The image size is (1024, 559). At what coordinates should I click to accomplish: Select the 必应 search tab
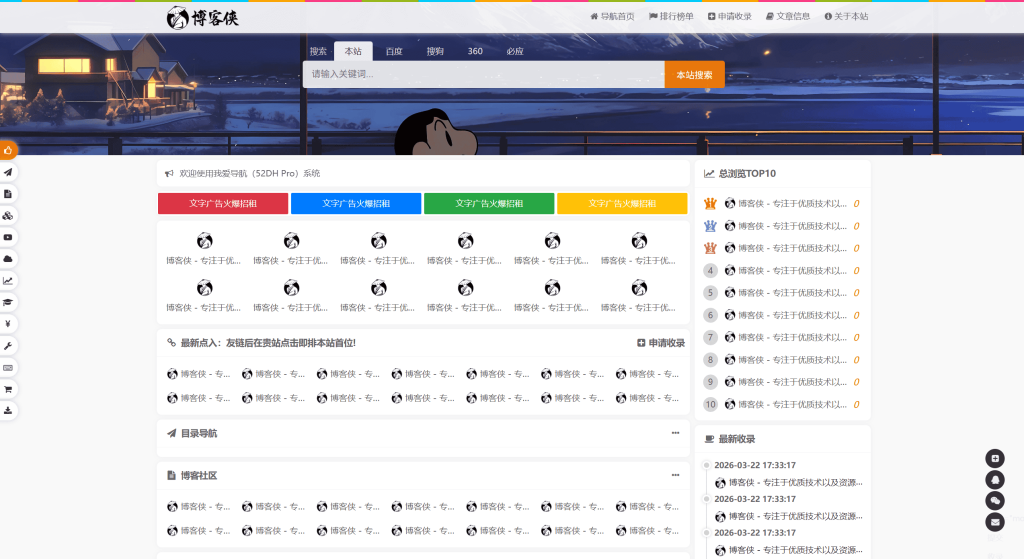515,51
